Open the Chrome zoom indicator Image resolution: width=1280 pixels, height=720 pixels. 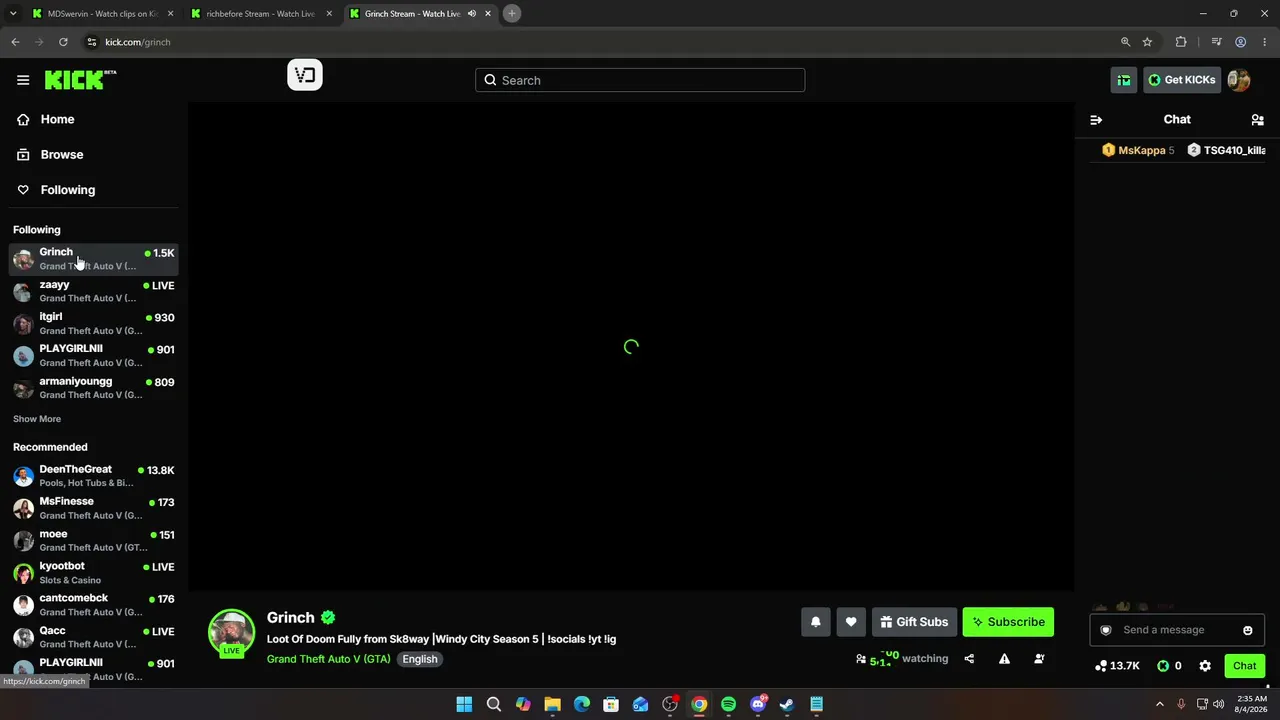1125,42
